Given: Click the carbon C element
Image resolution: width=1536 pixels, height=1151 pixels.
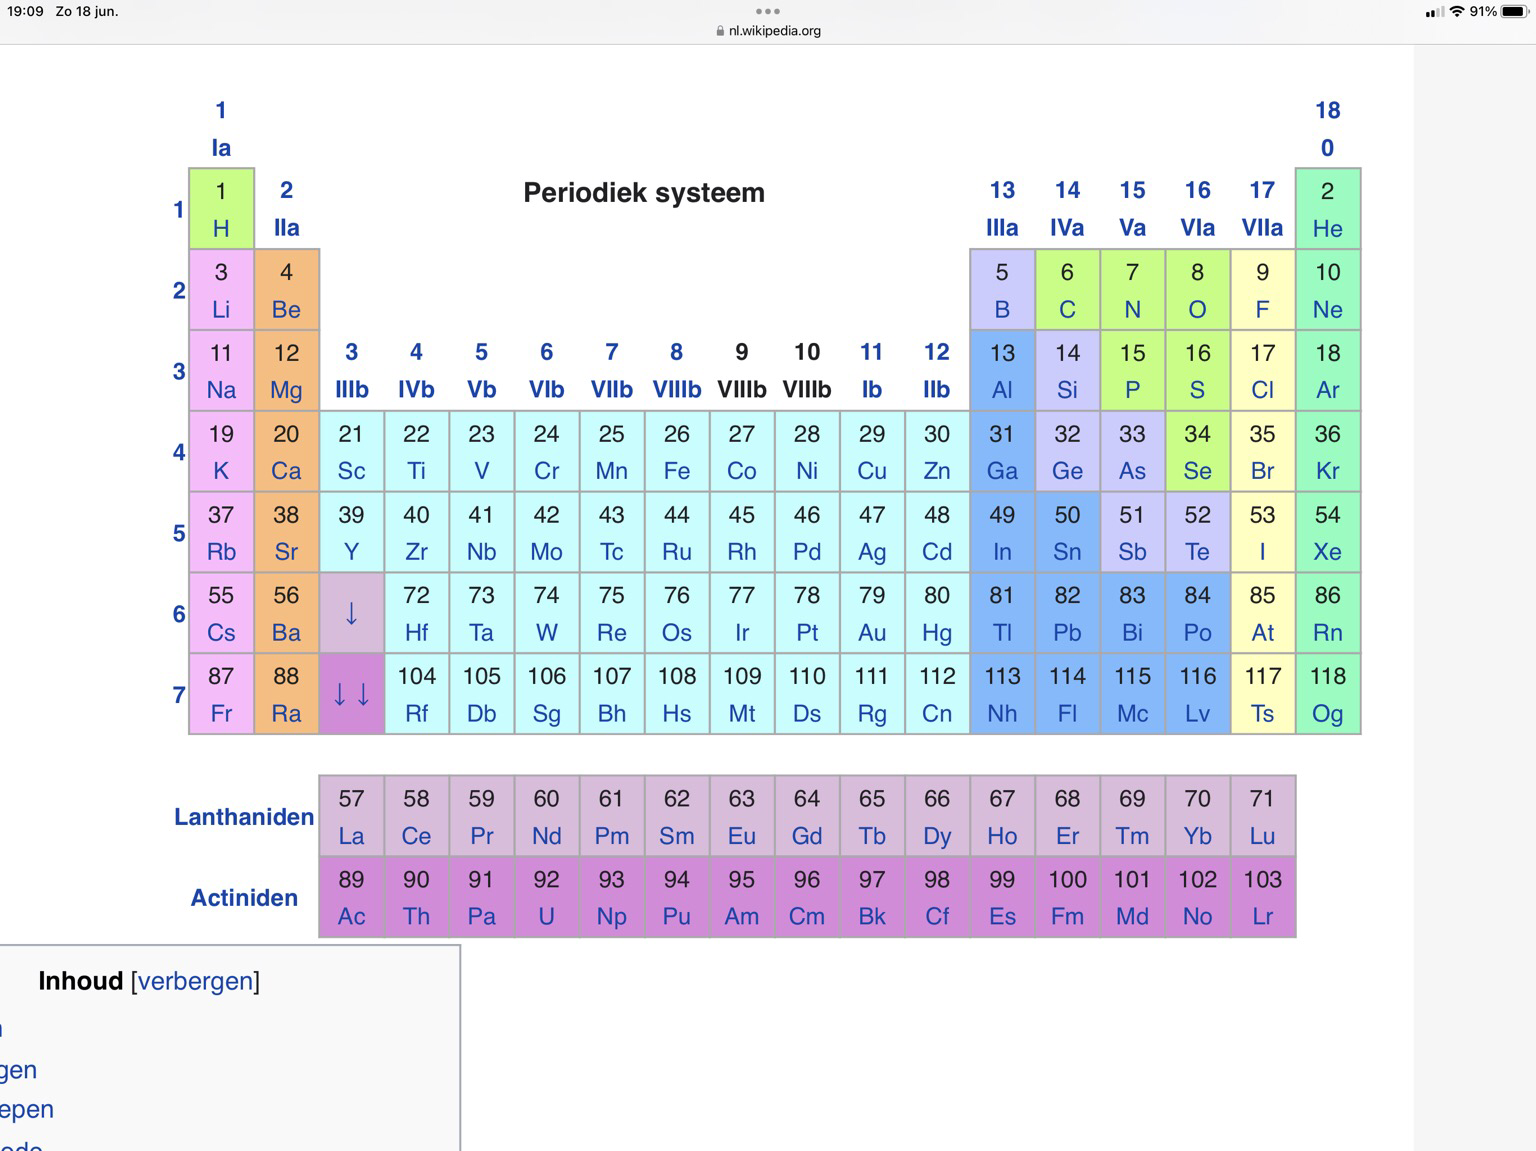Looking at the screenshot, I should click(1067, 309).
